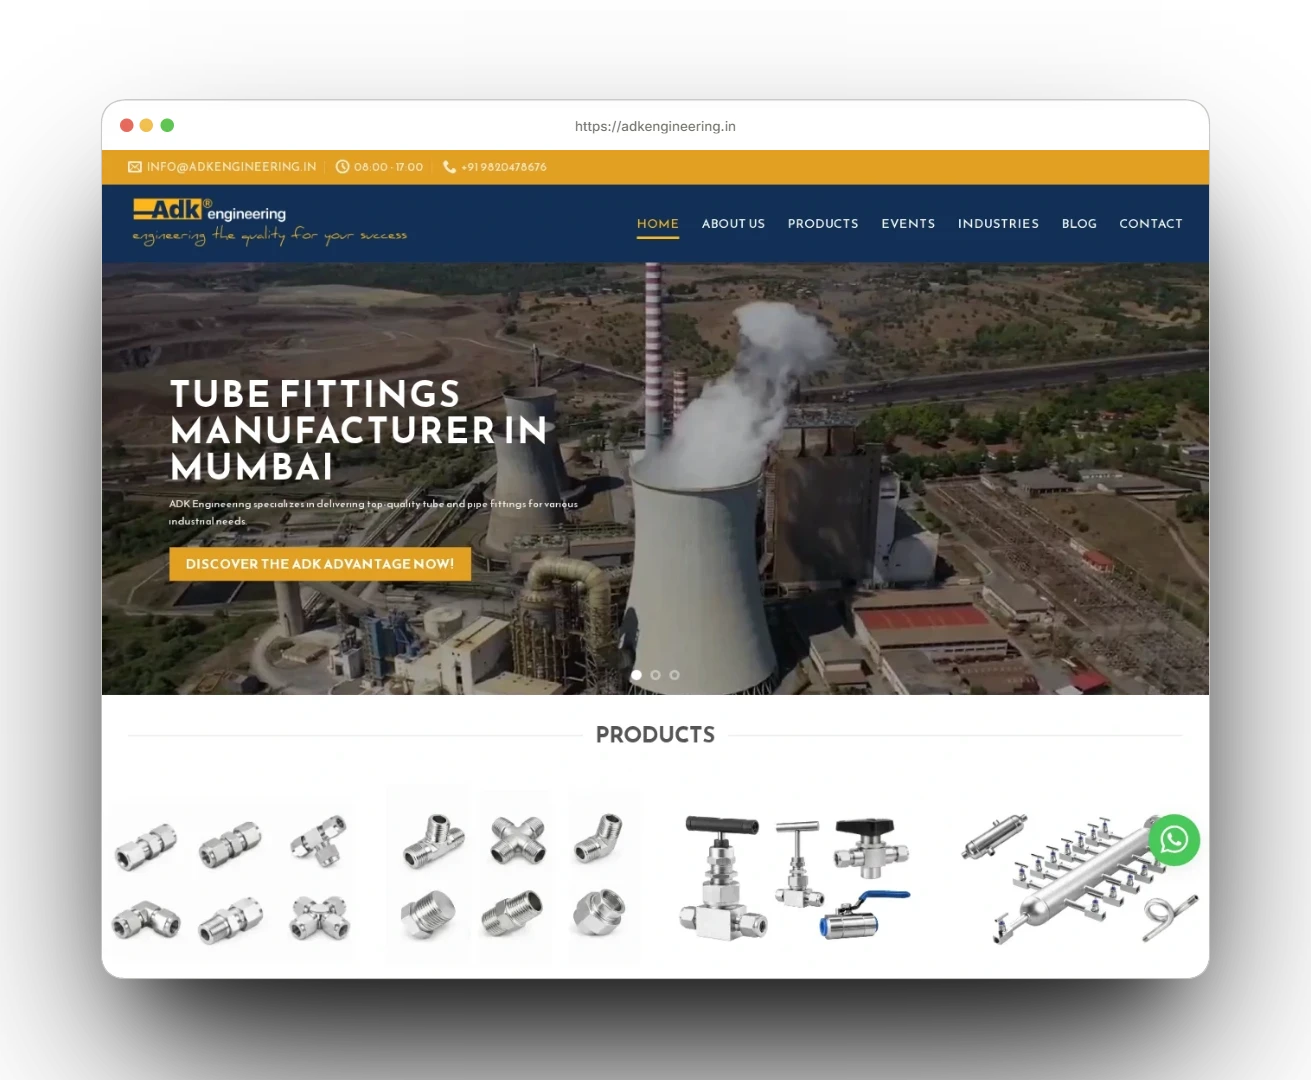Viewport: 1311px width, 1080px height.
Task: Click the engineering the quality tagline
Action: point(270,236)
